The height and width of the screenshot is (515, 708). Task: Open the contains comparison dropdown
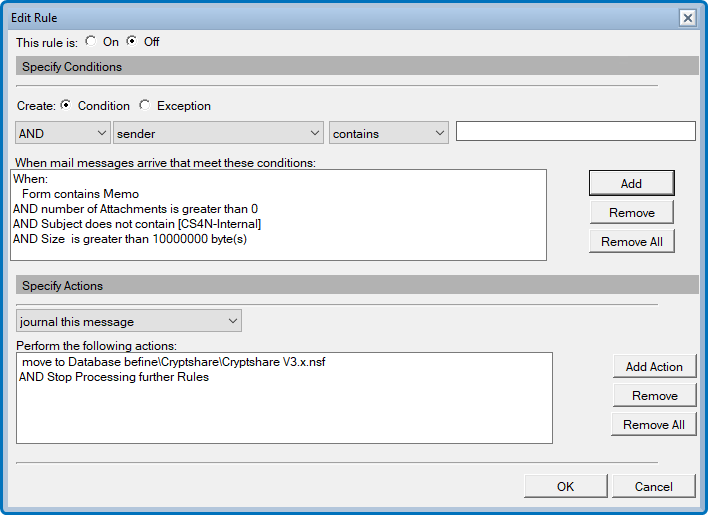click(x=389, y=133)
